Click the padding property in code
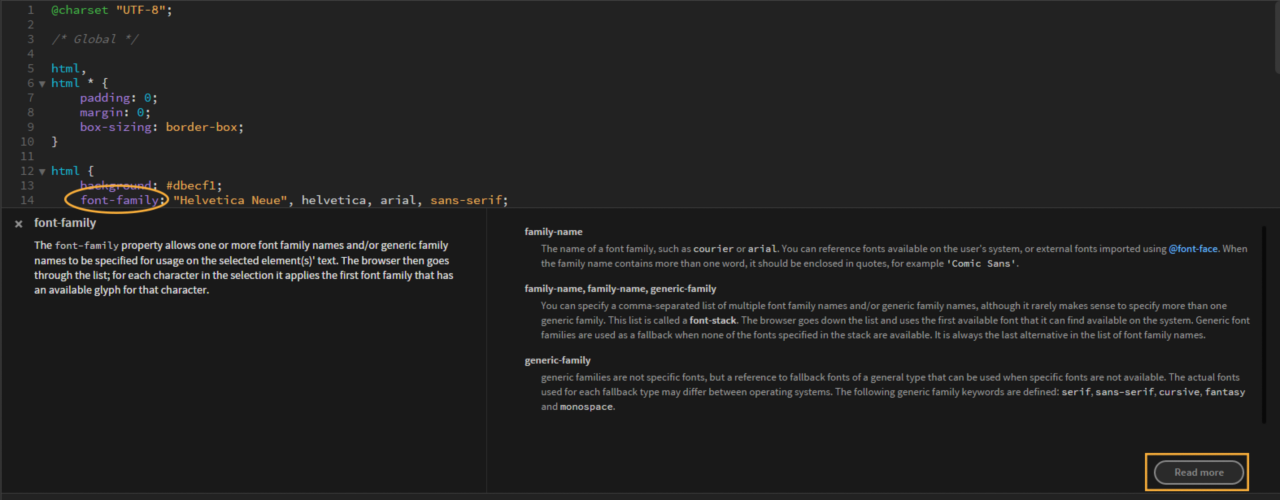The image size is (1280, 500). tap(106, 98)
